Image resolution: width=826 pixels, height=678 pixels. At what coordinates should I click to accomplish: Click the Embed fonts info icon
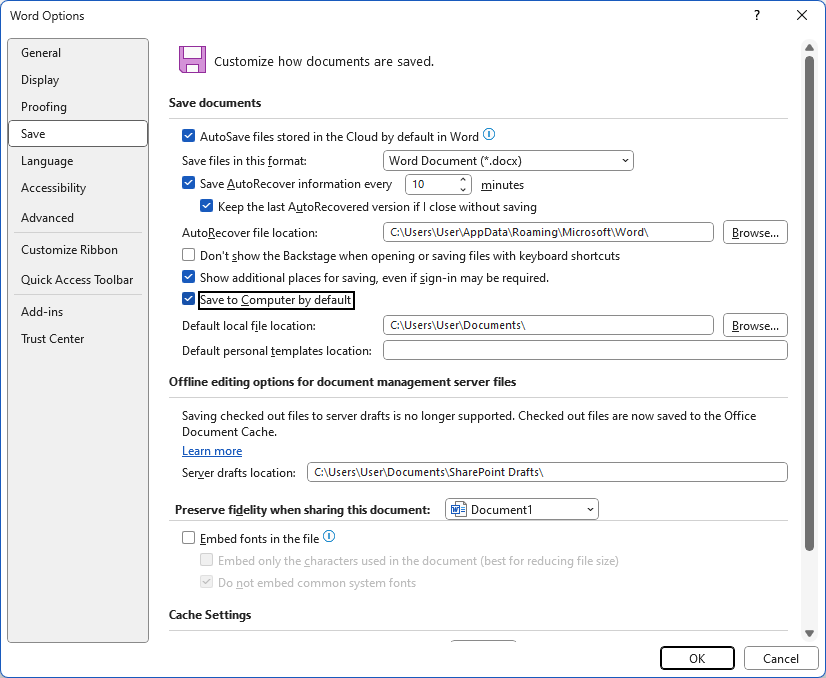(329, 537)
